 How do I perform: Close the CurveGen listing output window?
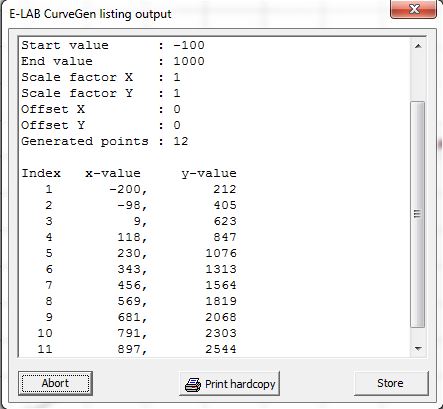[414, 9]
